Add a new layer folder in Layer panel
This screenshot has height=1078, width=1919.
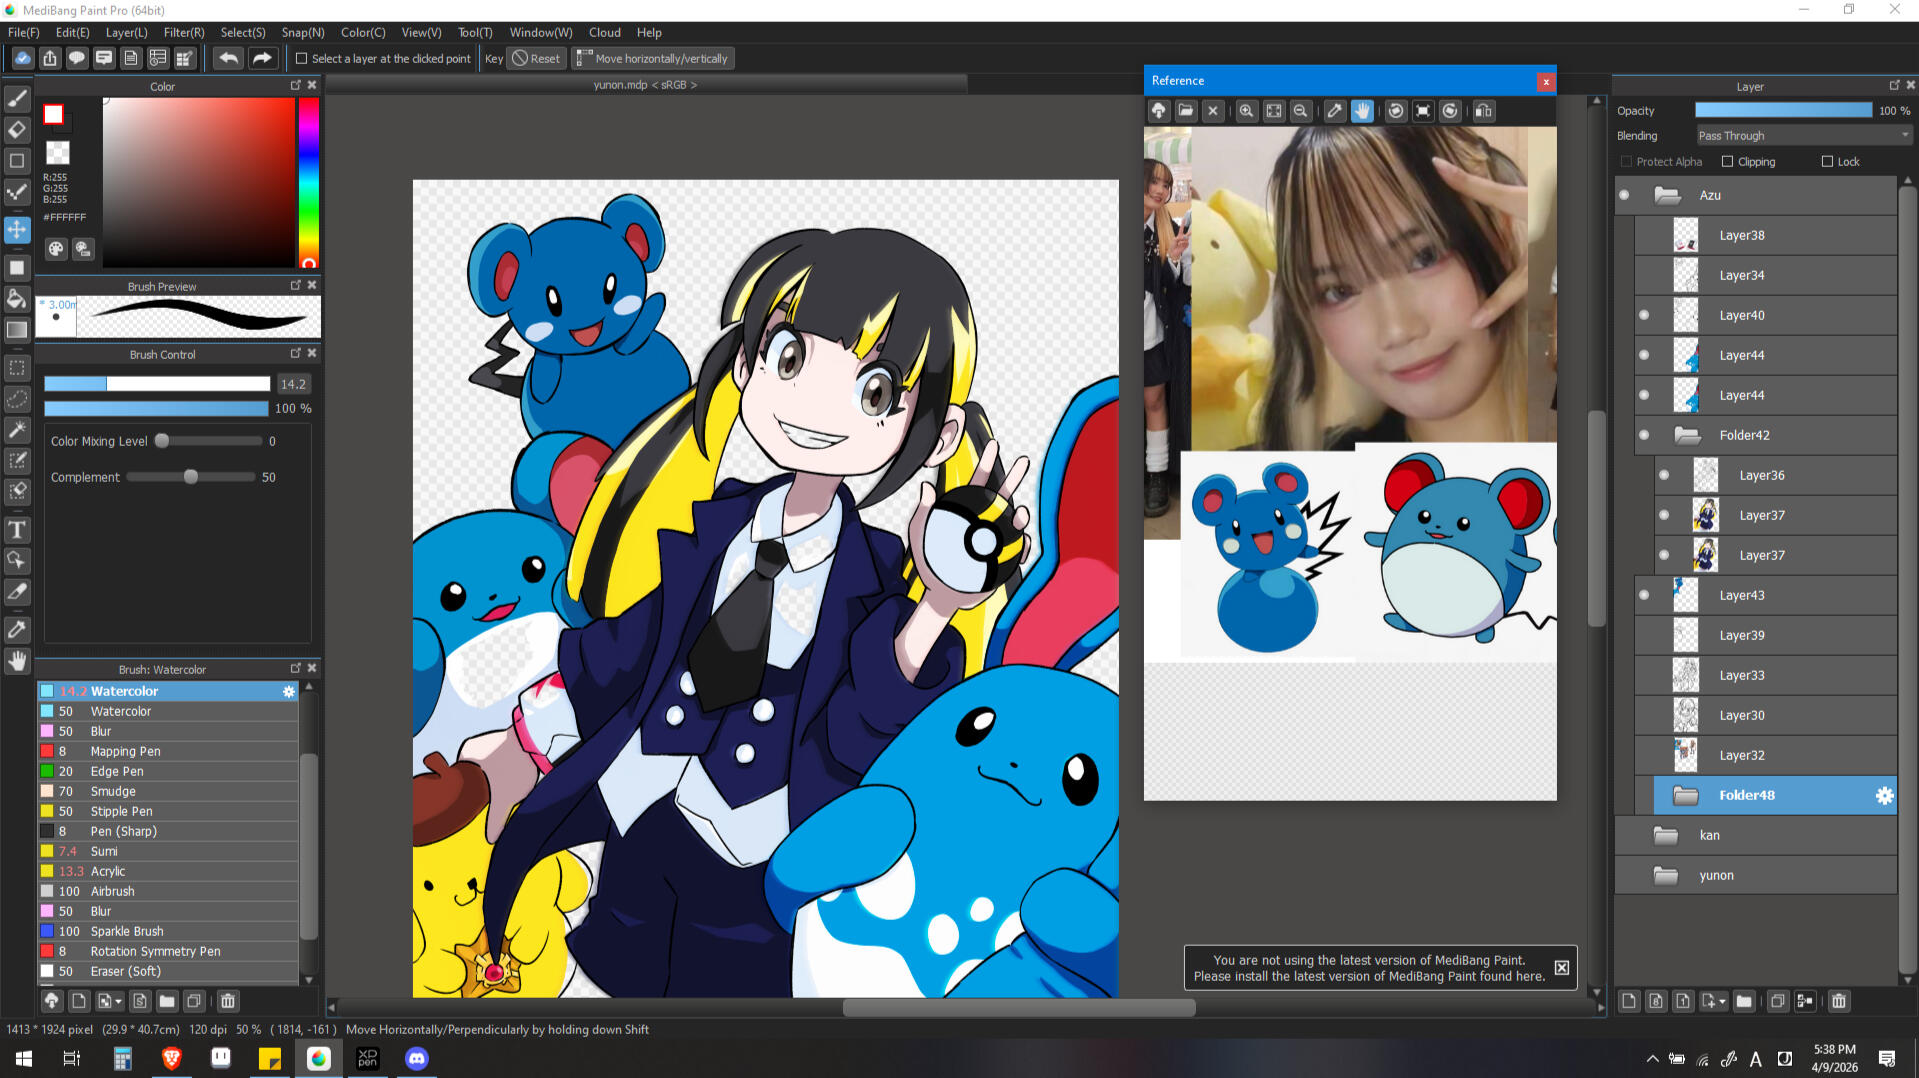[1744, 1001]
